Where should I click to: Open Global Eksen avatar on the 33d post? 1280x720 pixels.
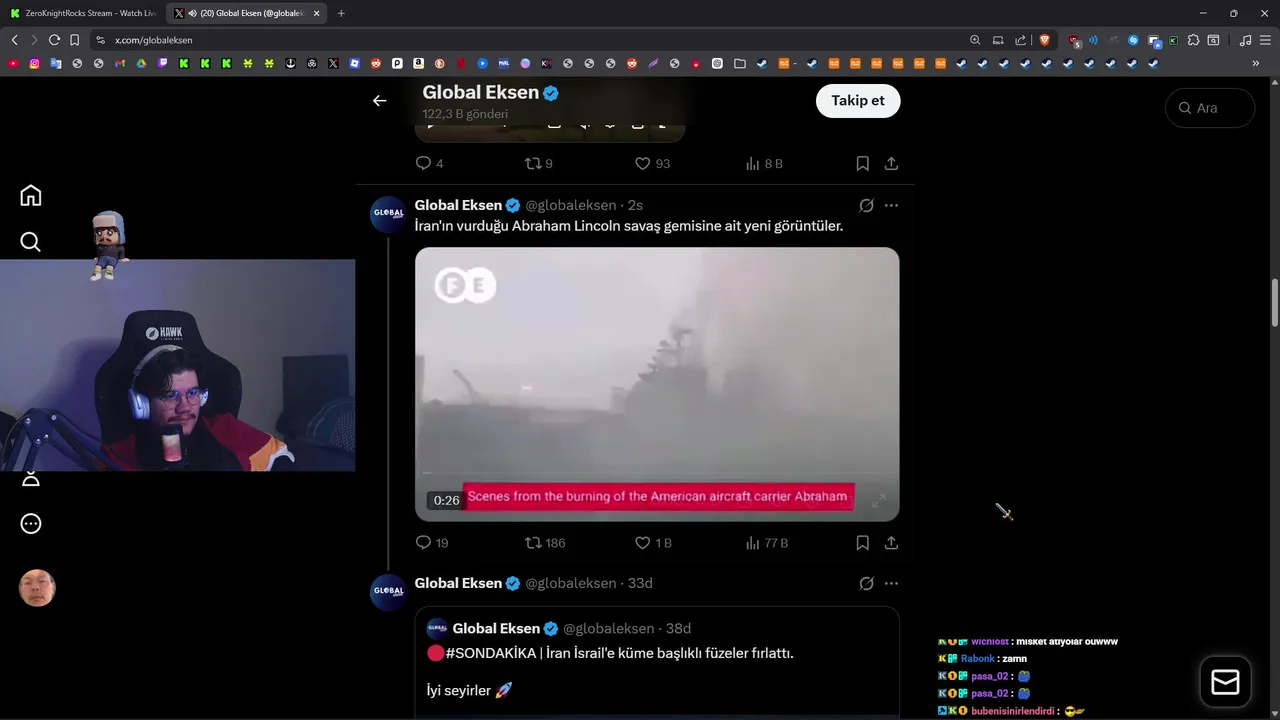click(389, 591)
